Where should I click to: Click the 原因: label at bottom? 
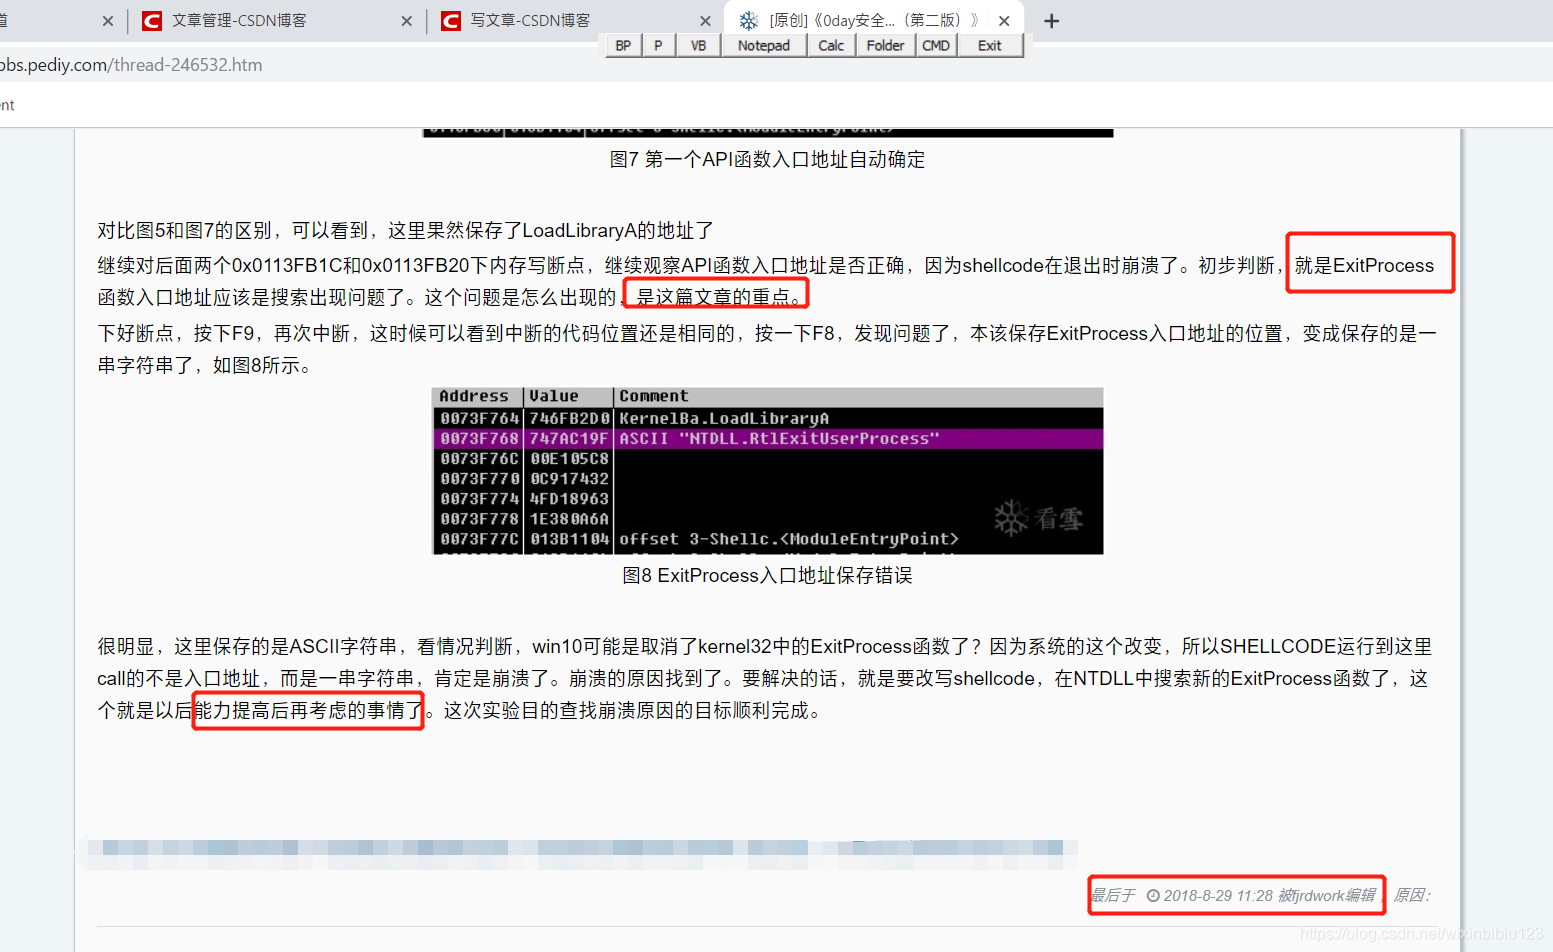[1413, 896]
